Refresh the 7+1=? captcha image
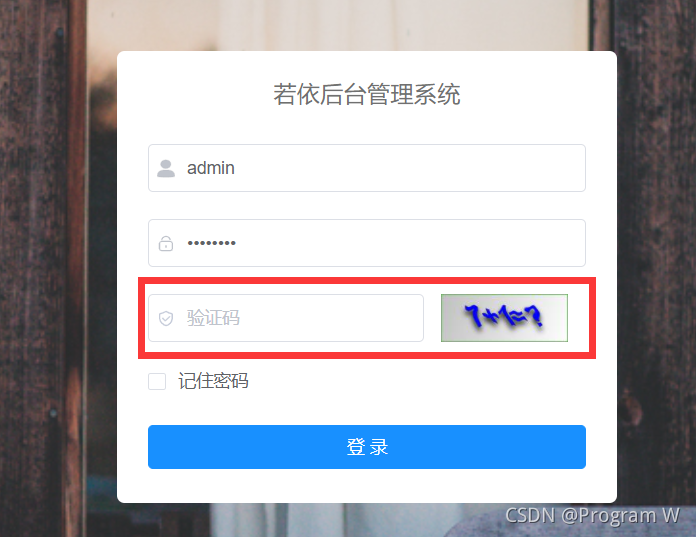This screenshot has height=537, width=696. (x=504, y=318)
